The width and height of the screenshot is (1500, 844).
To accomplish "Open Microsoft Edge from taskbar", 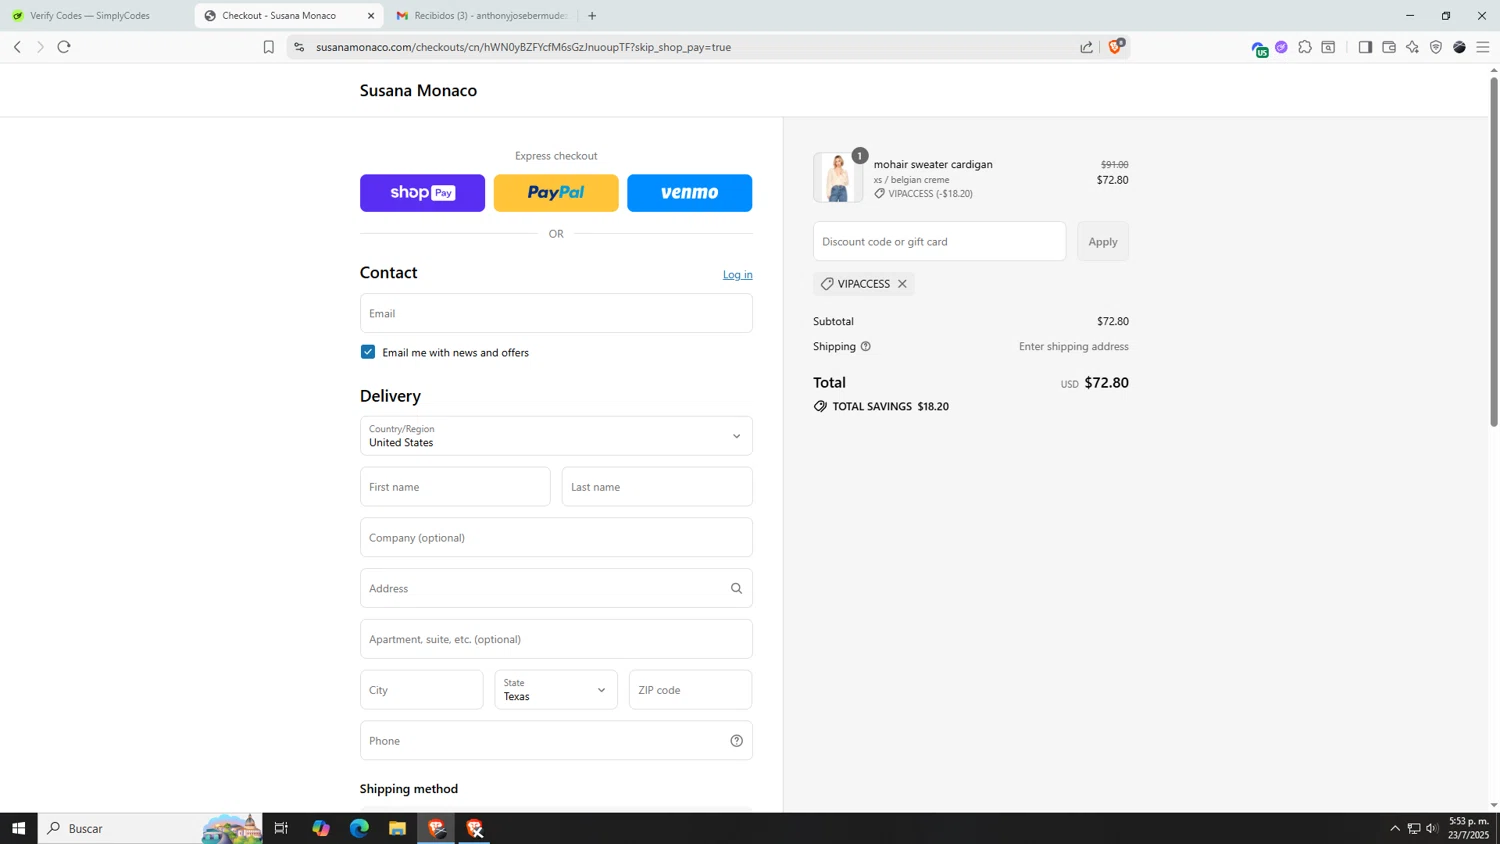I will click(x=359, y=828).
